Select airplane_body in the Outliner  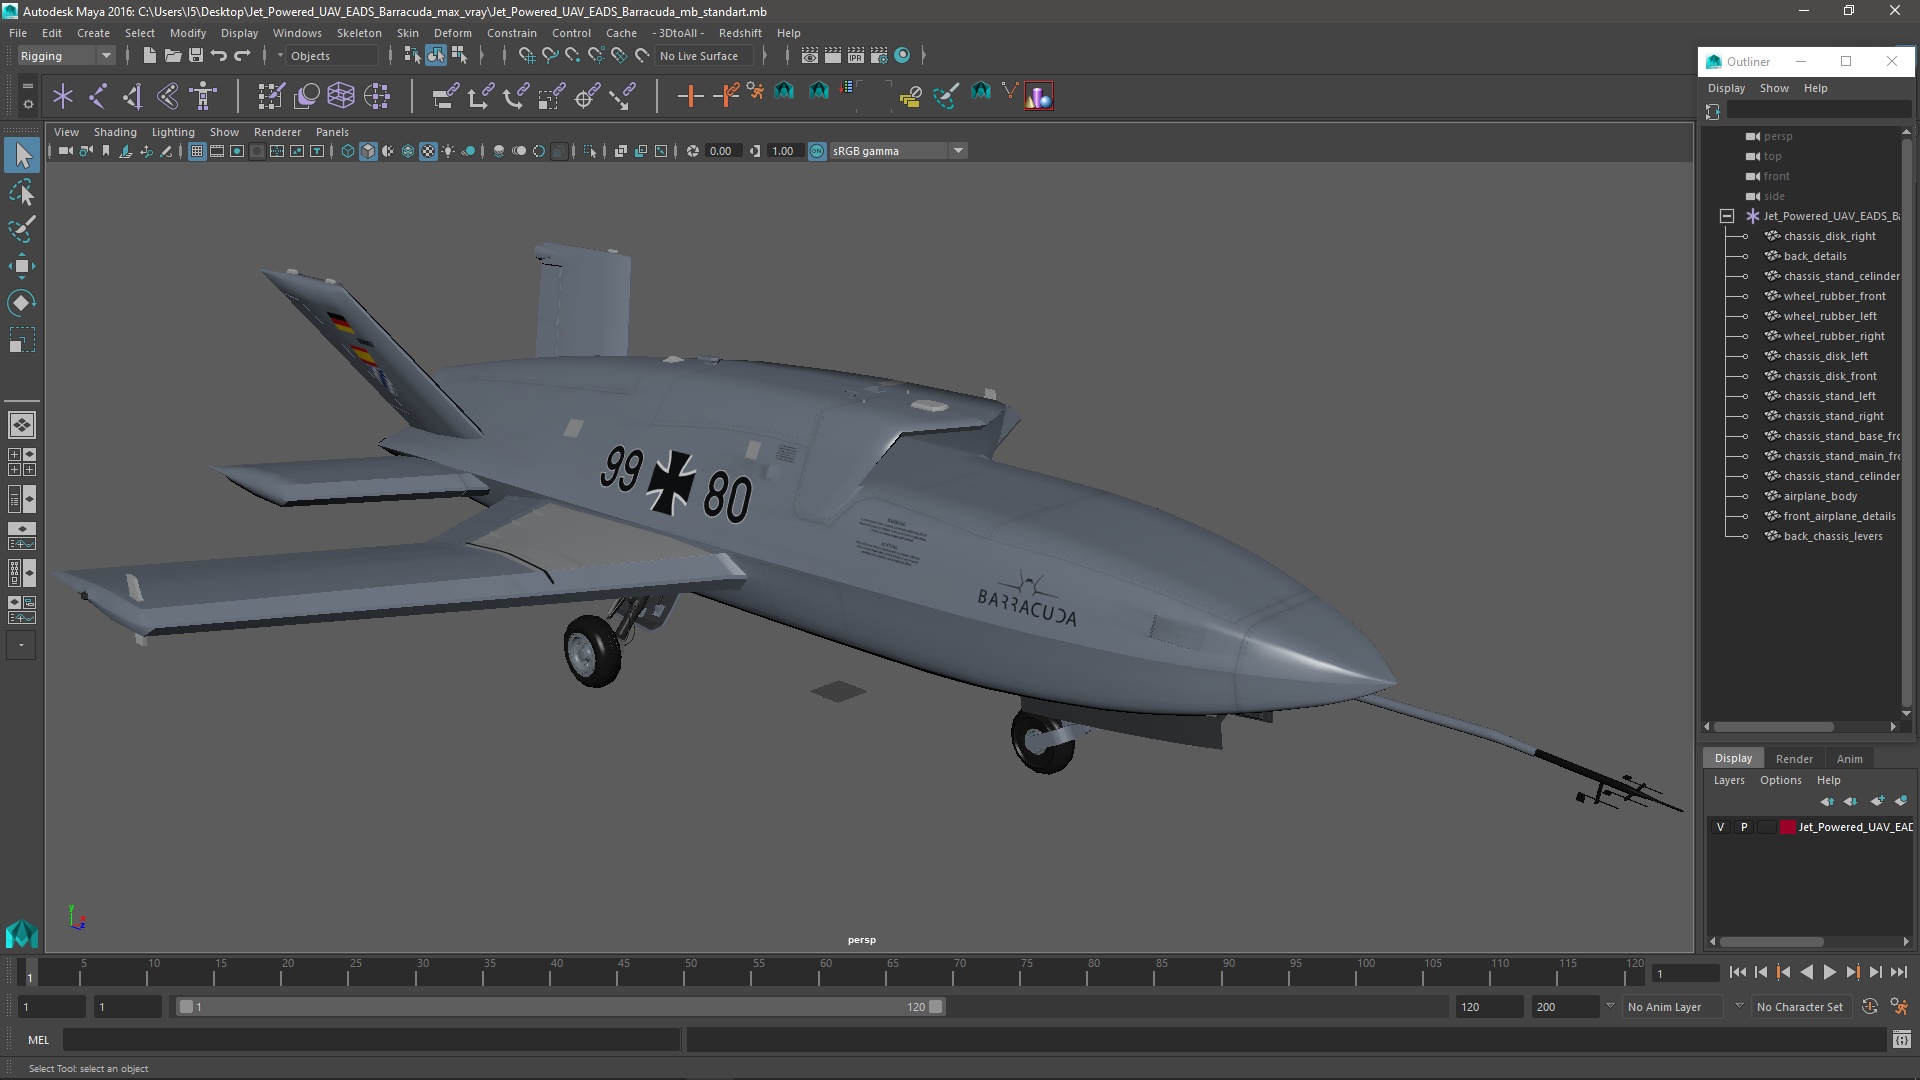click(1820, 496)
